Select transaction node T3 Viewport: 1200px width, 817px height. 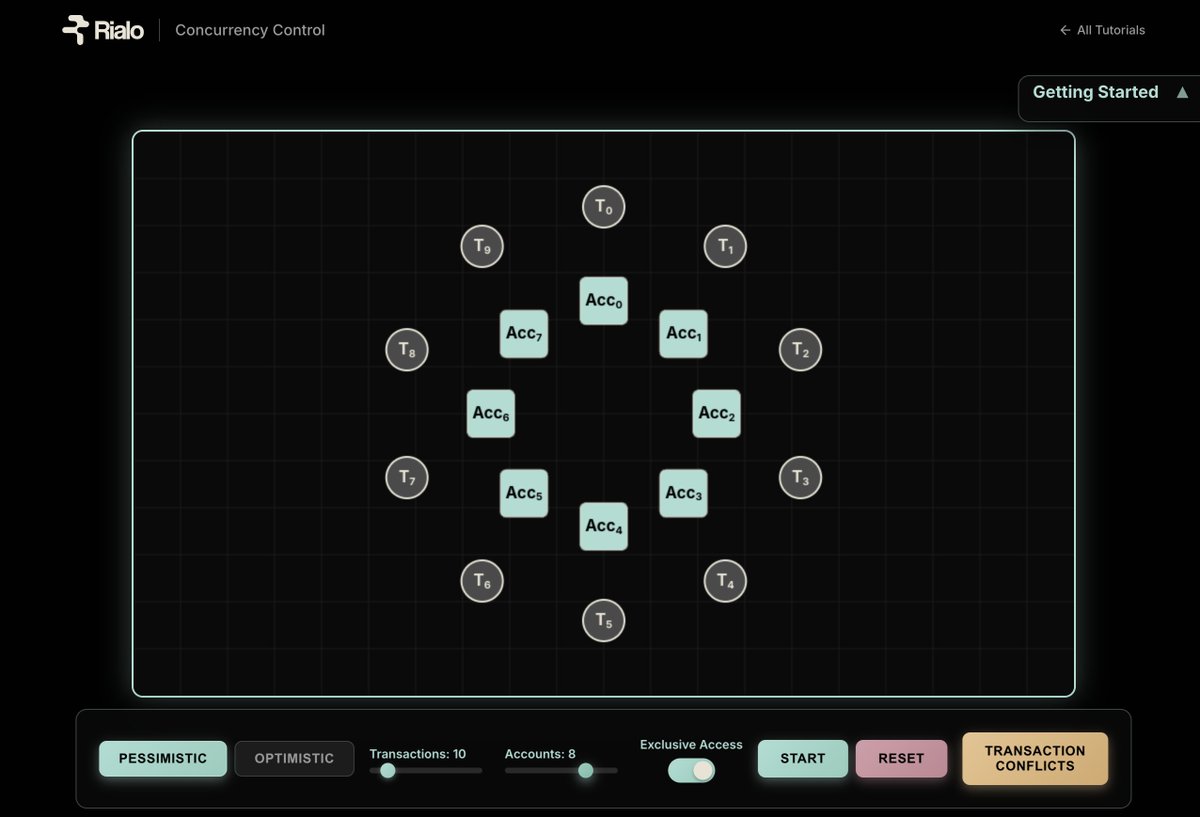tap(800, 478)
